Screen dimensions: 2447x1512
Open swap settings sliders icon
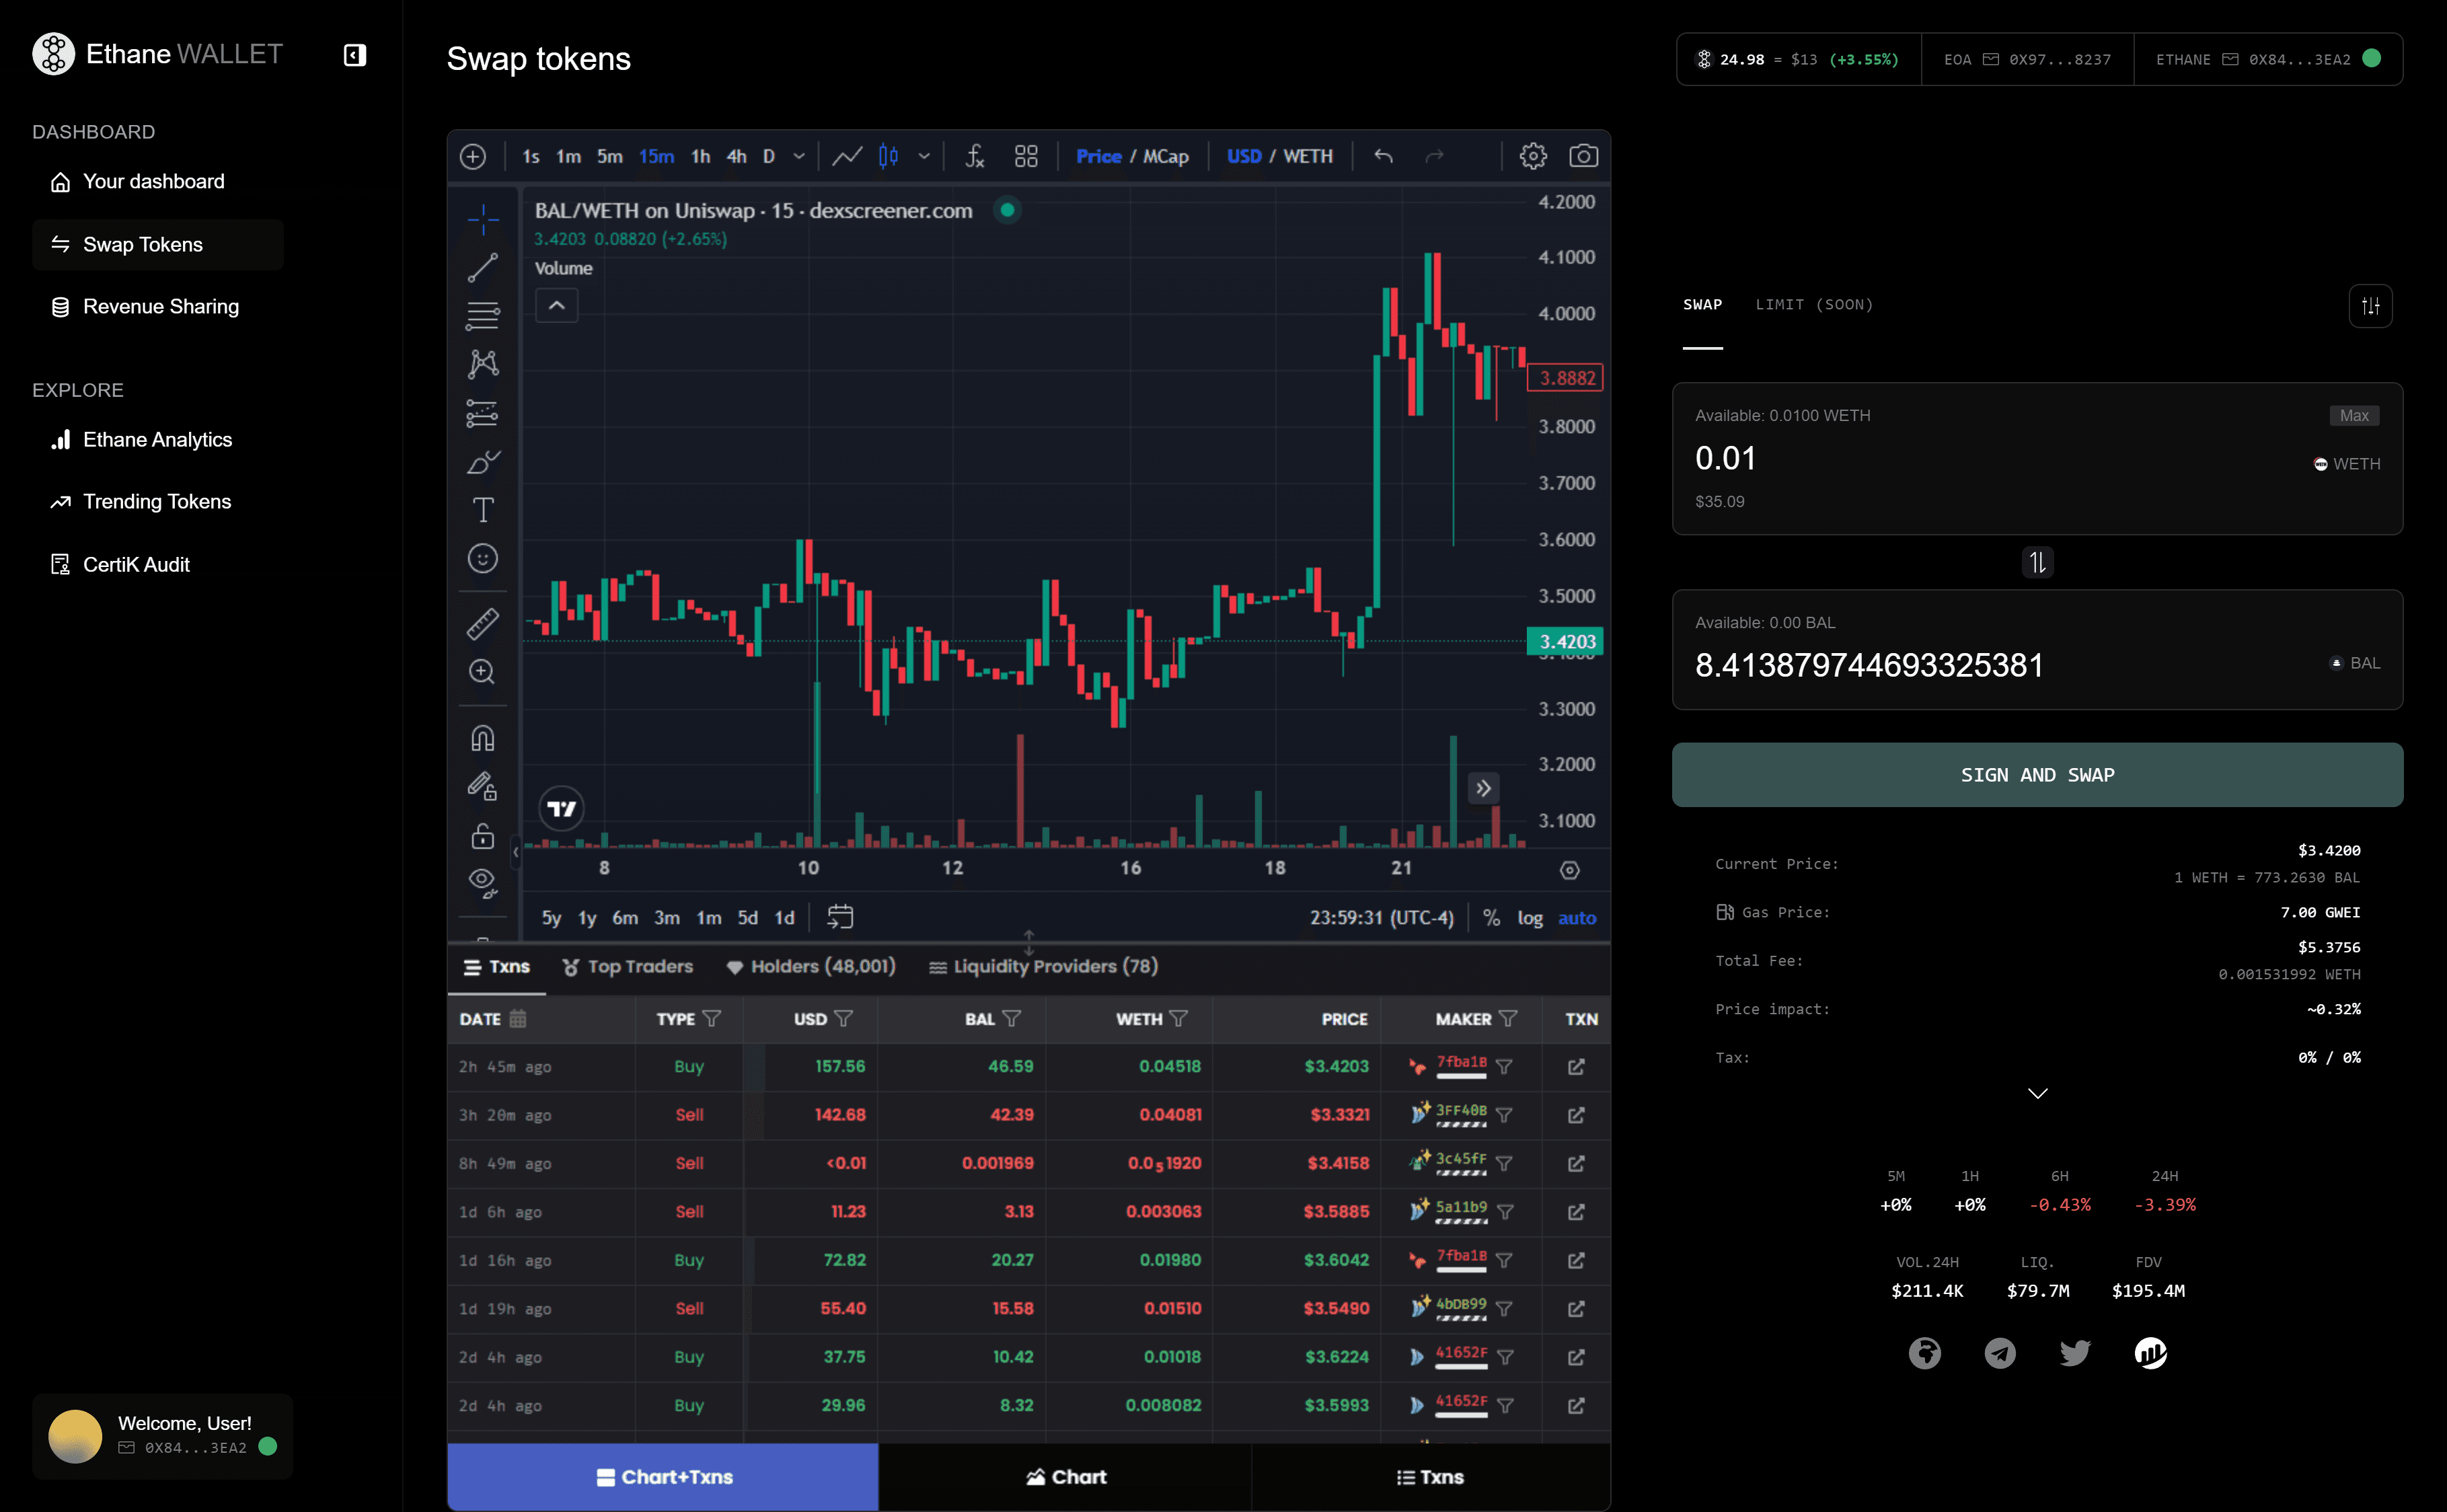click(x=2370, y=306)
